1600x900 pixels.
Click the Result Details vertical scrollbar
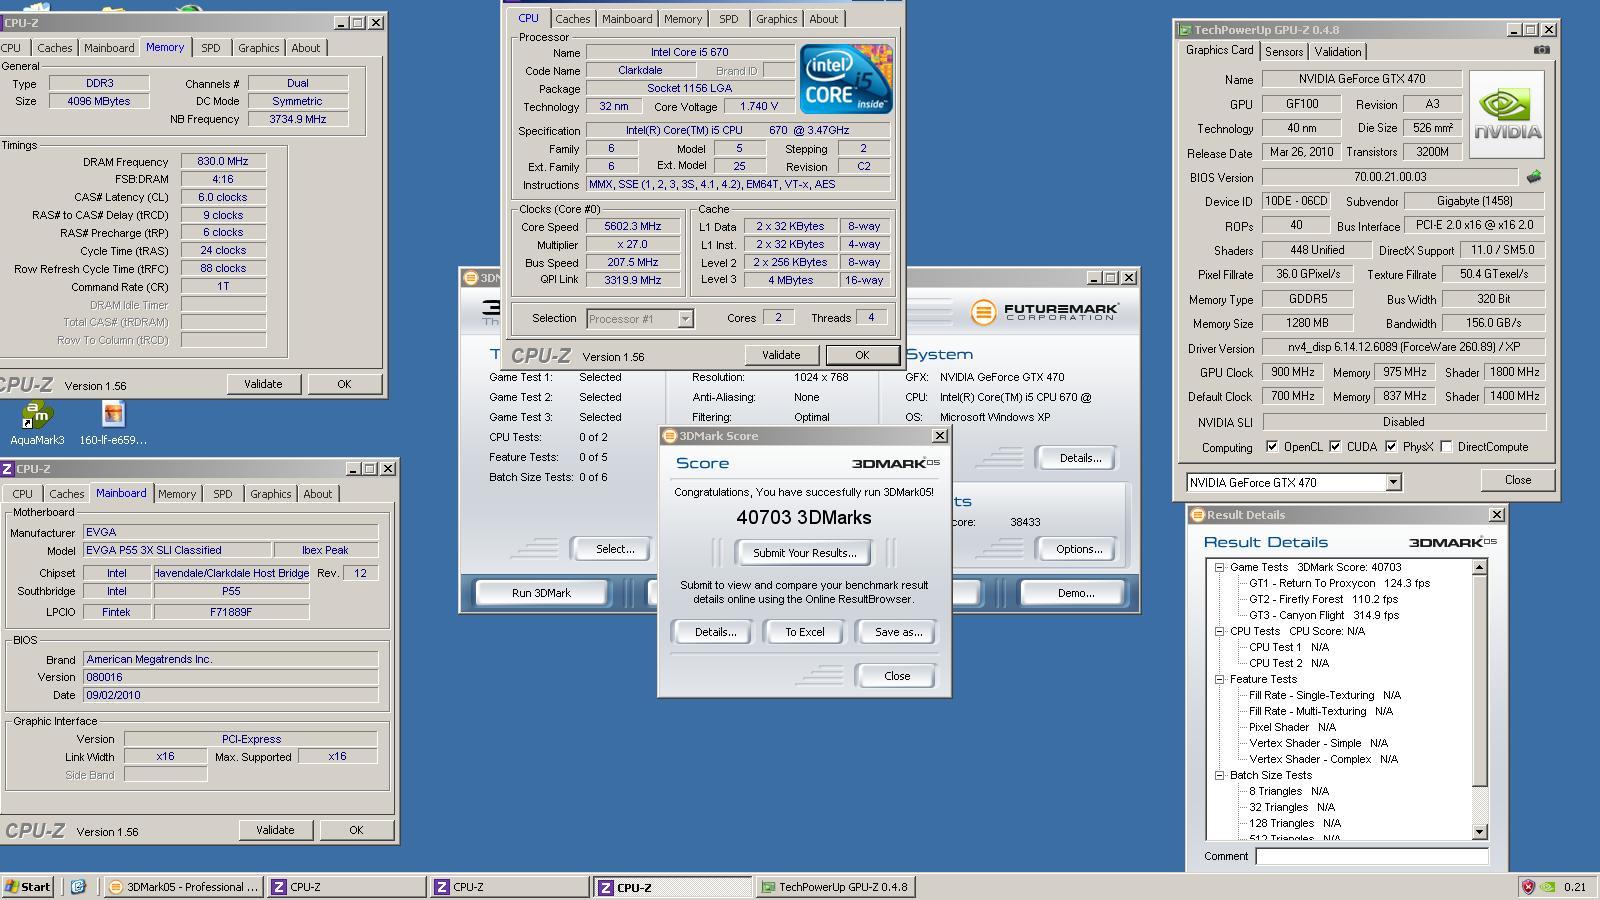[x=1480, y=700]
